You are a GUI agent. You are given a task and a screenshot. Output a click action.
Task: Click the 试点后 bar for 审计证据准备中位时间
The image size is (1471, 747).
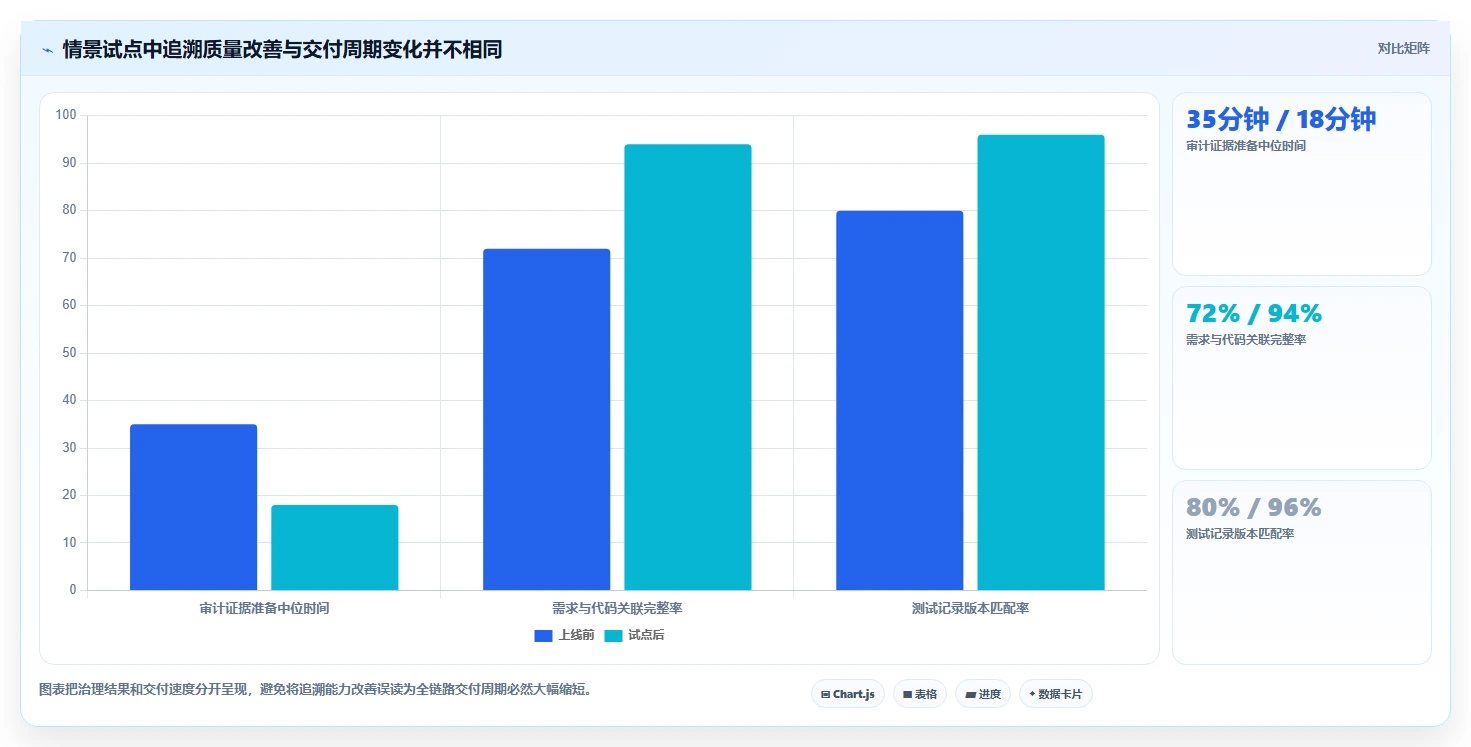(335, 547)
